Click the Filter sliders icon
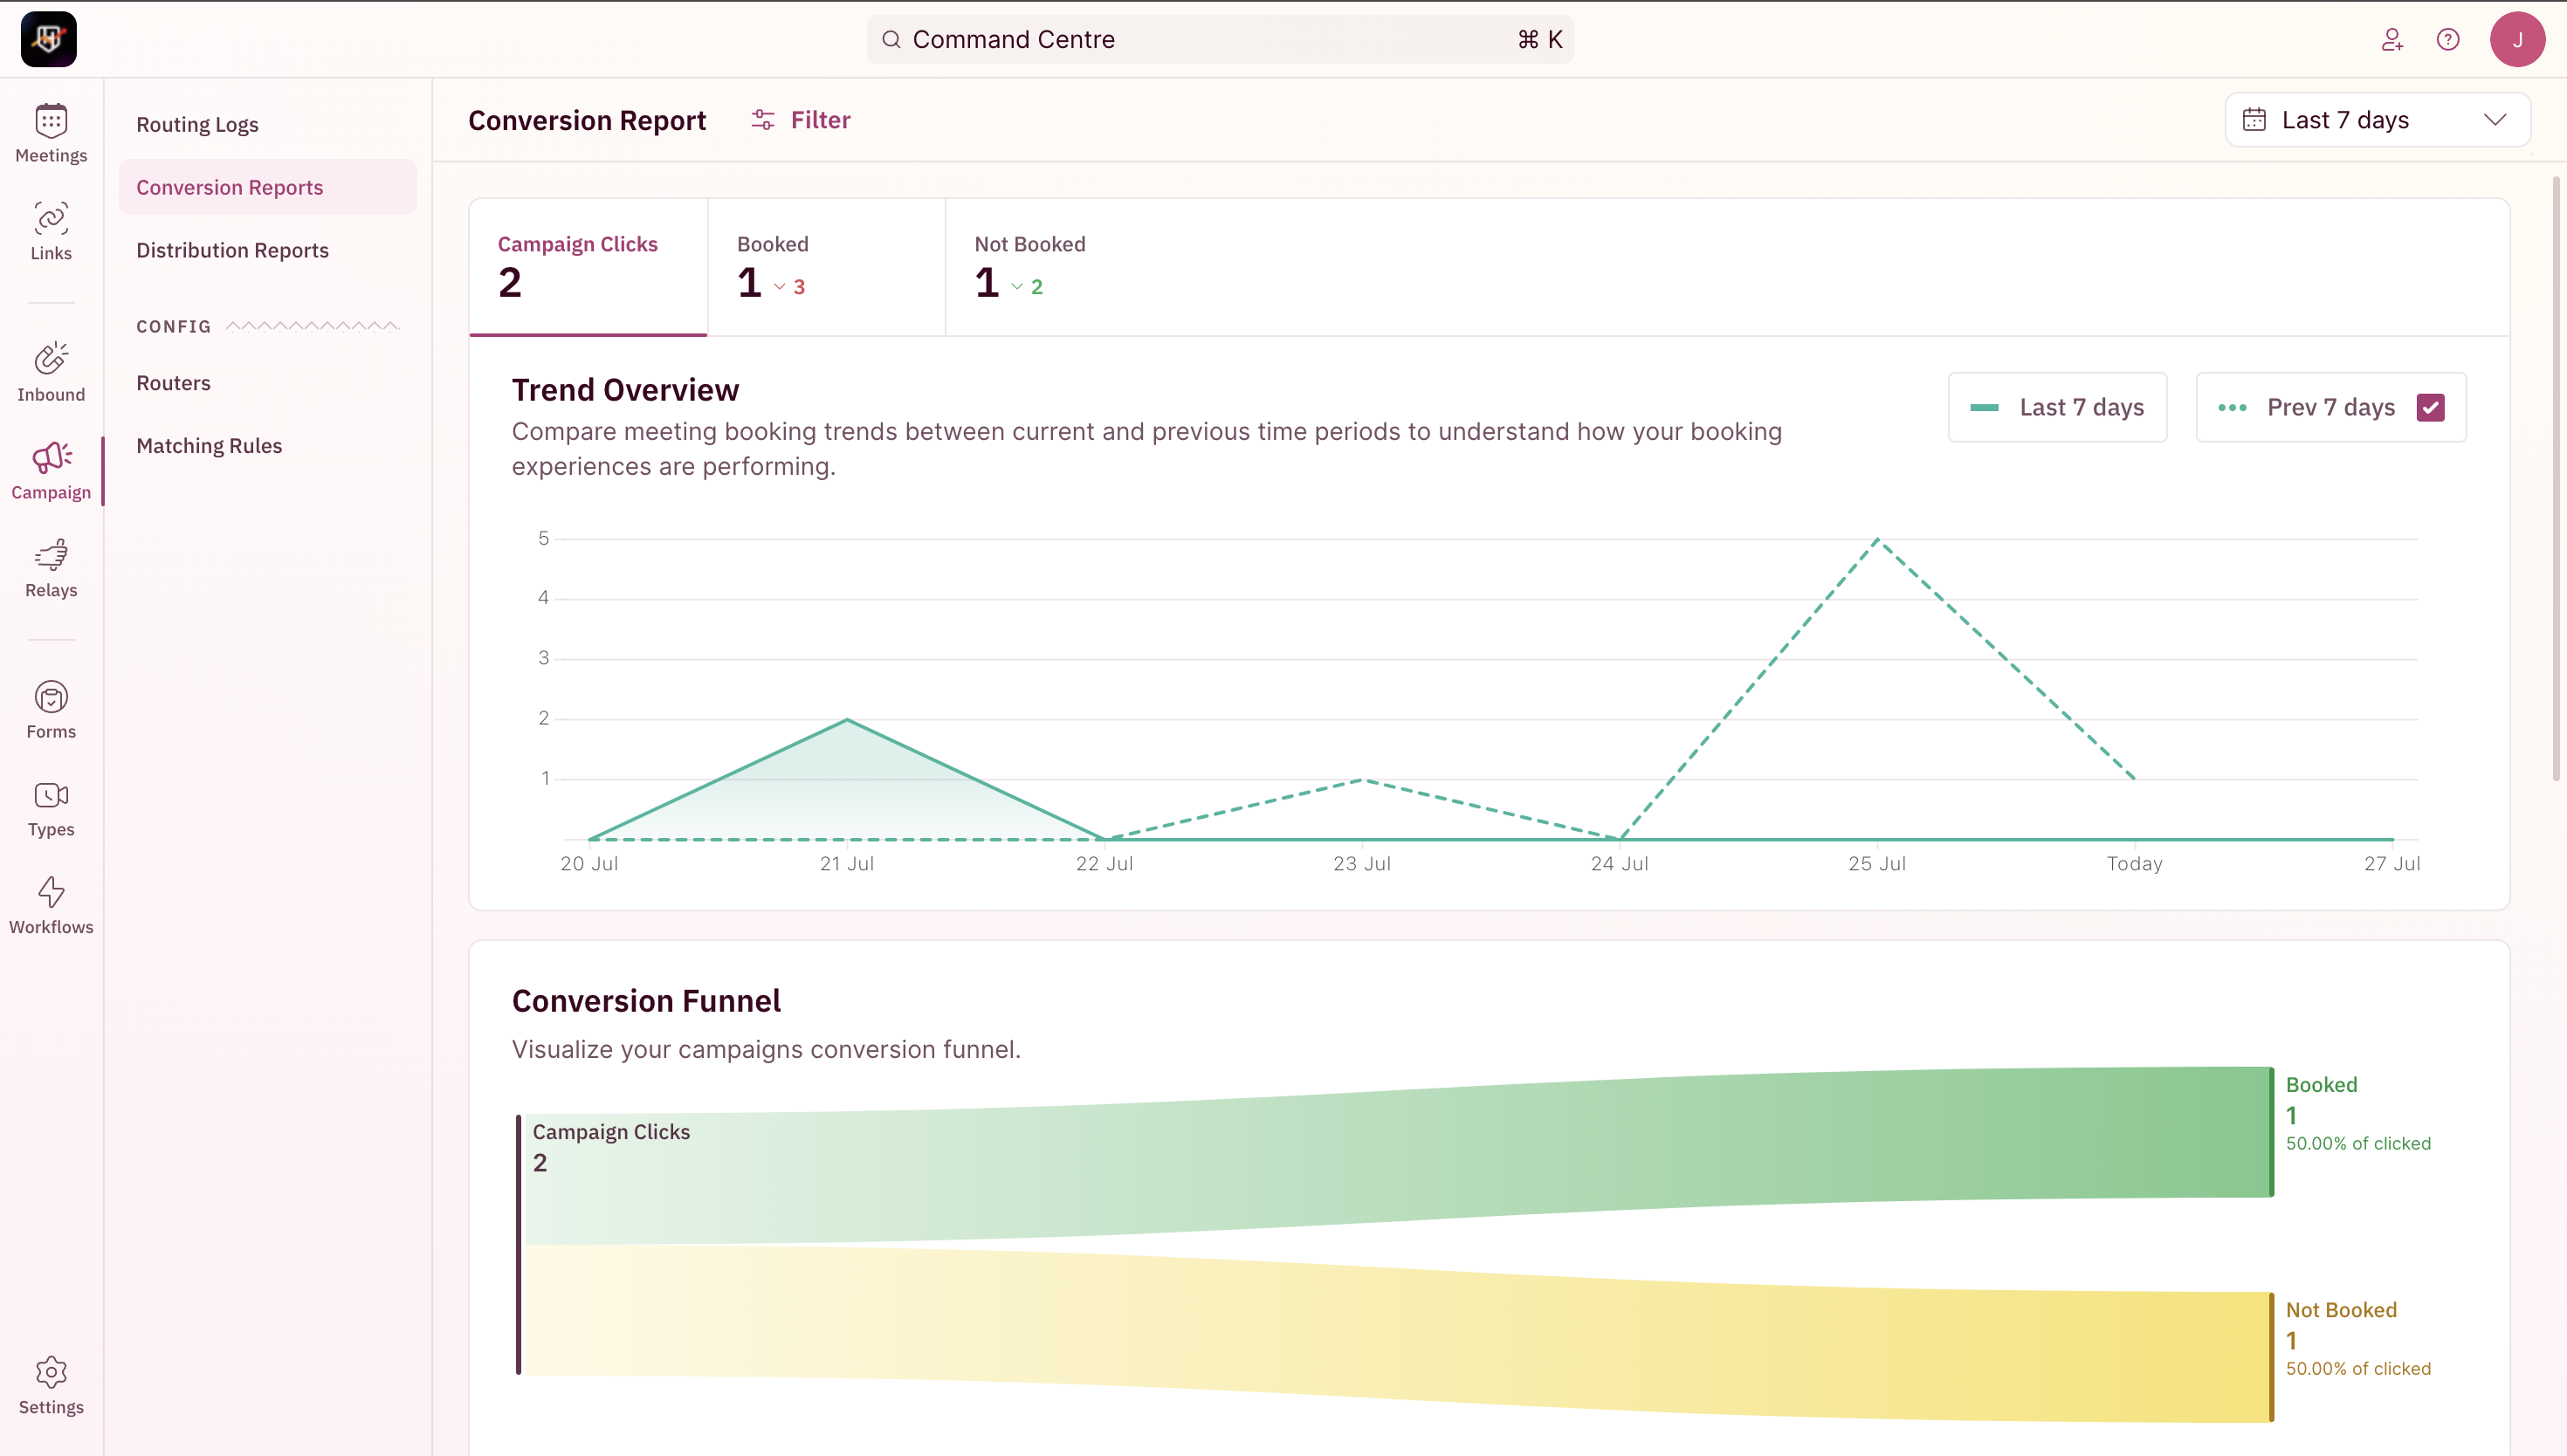Viewport: 2567px width, 1456px height. point(763,120)
